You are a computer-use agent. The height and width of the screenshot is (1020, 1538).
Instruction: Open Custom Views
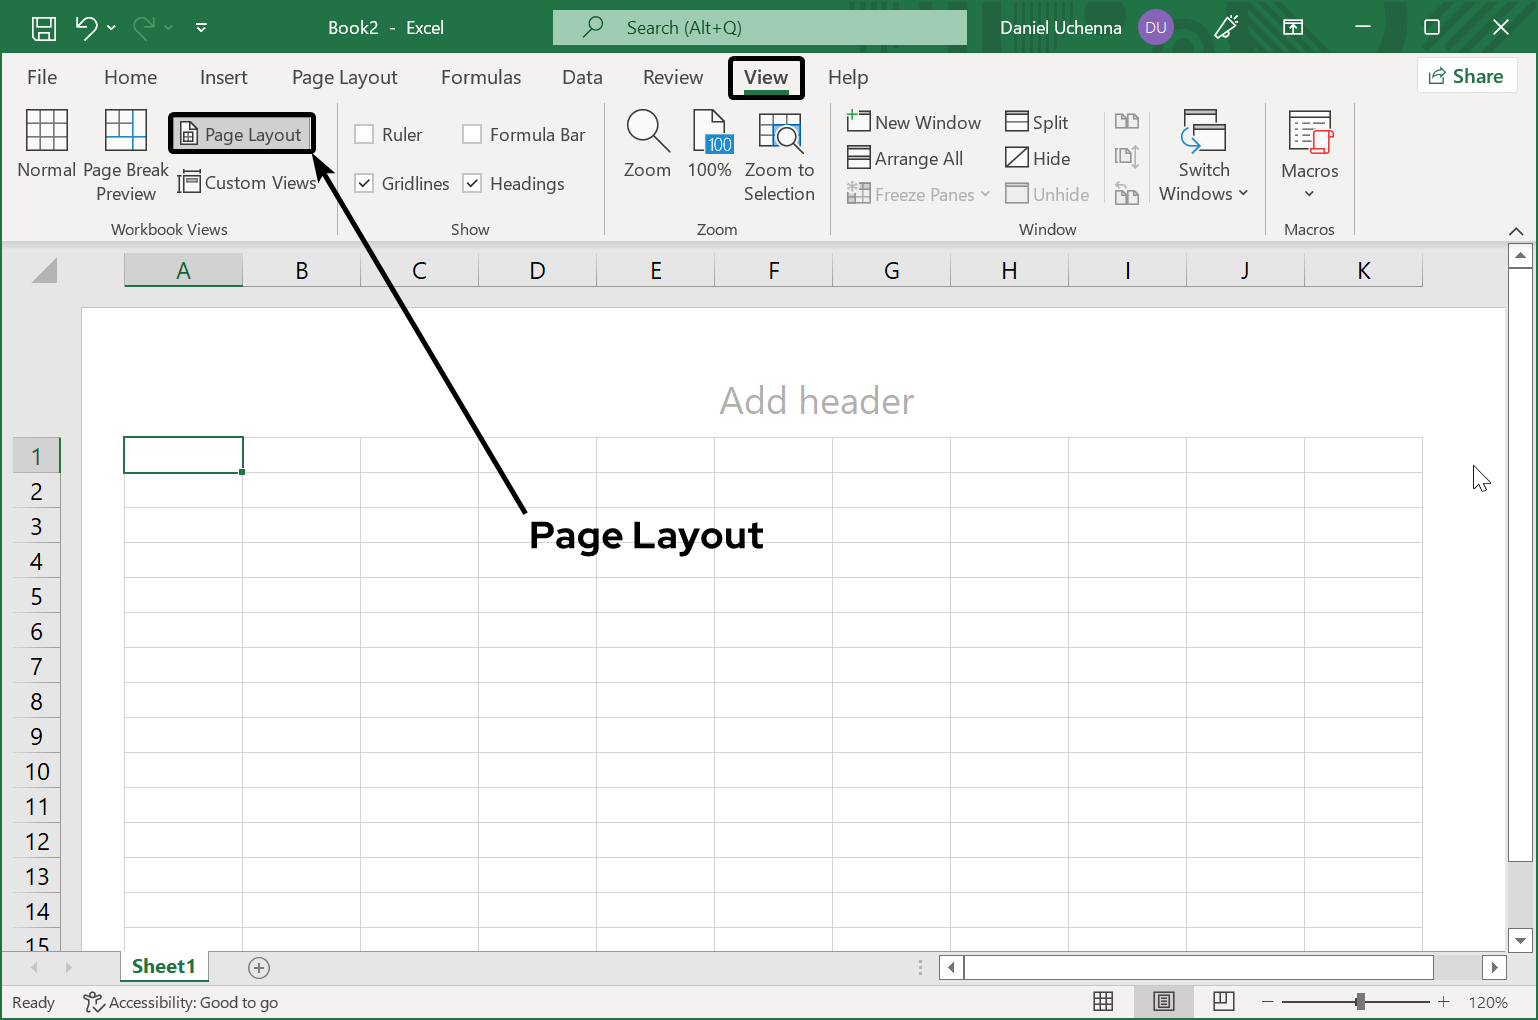pos(248,182)
